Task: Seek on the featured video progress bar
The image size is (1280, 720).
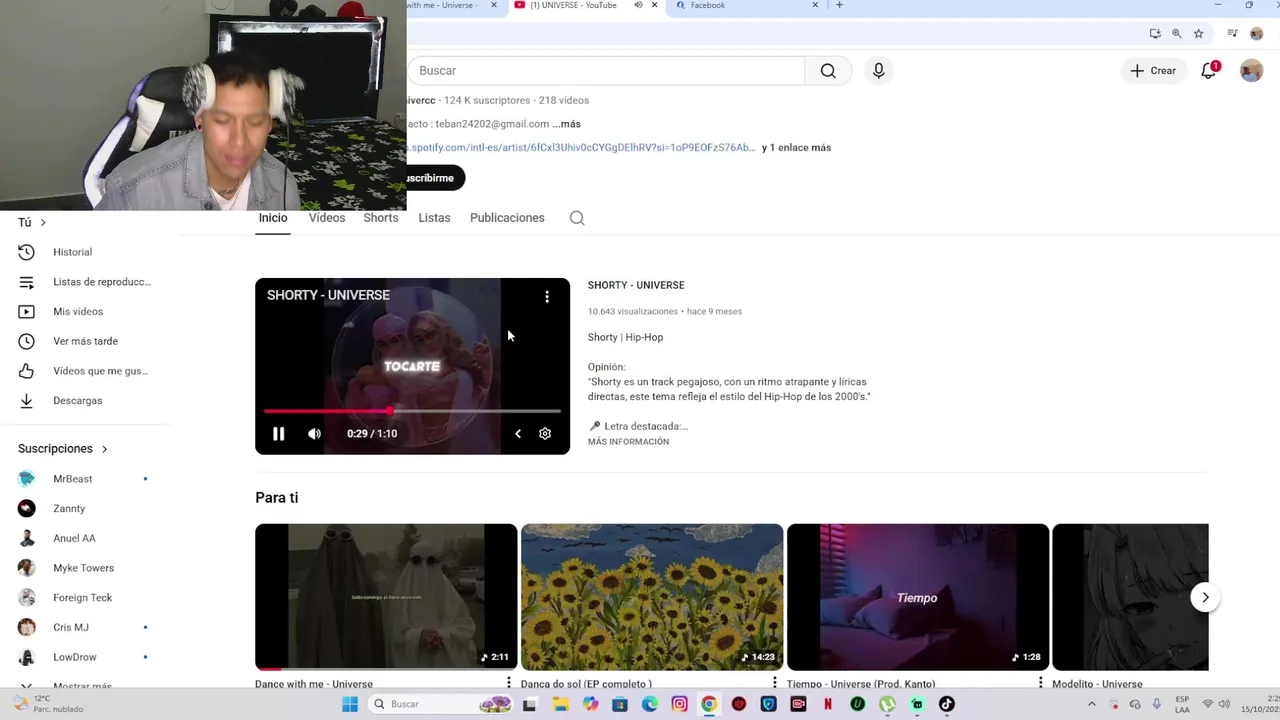Action: coord(412,411)
